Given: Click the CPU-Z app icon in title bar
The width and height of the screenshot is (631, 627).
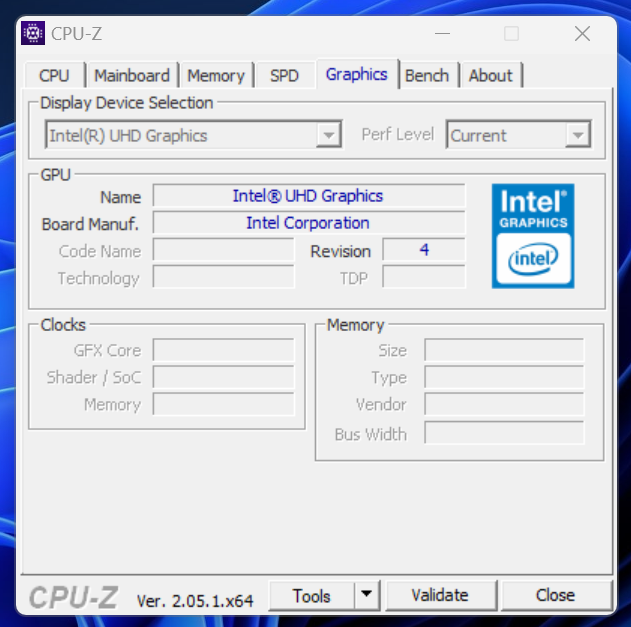Looking at the screenshot, I should pyautogui.click(x=33, y=34).
